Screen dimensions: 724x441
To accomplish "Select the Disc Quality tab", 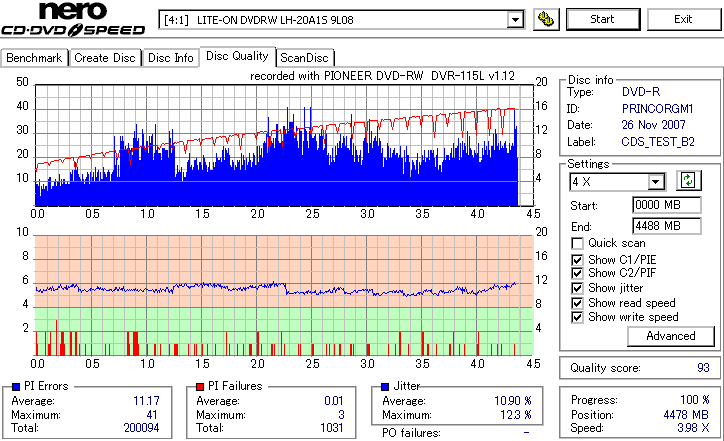I will coord(237,56).
